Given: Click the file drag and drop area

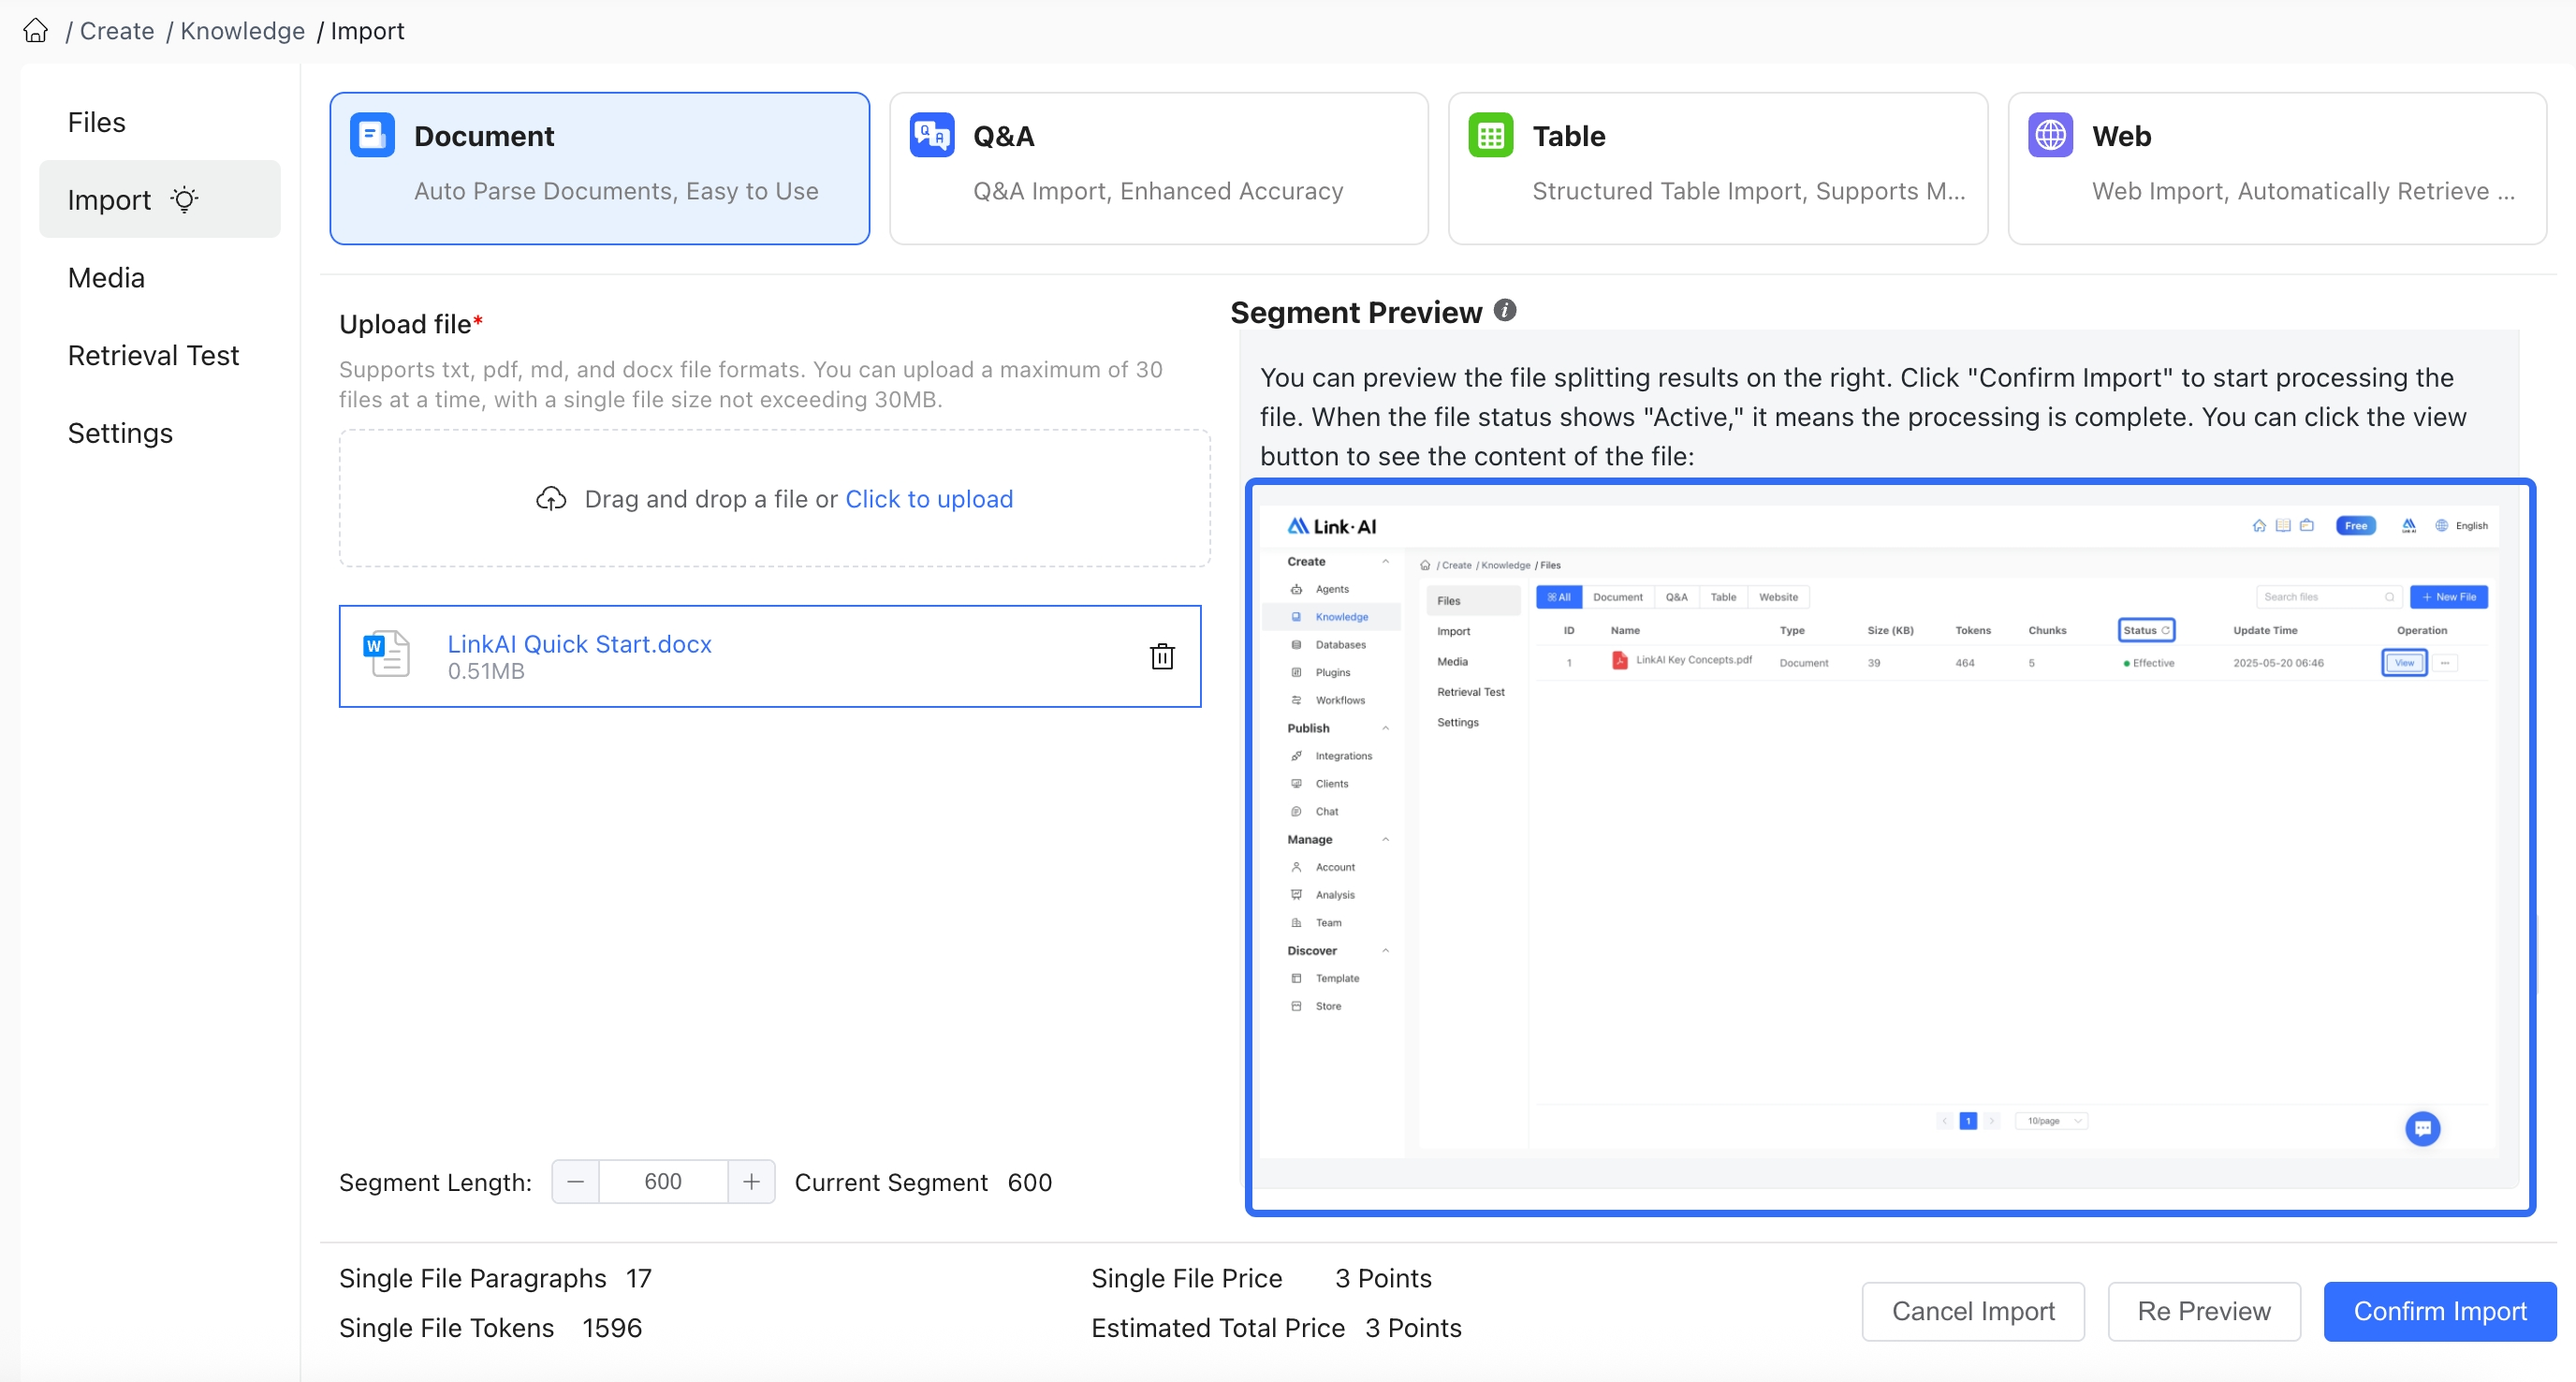Looking at the screenshot, I should tap(775, 499).
